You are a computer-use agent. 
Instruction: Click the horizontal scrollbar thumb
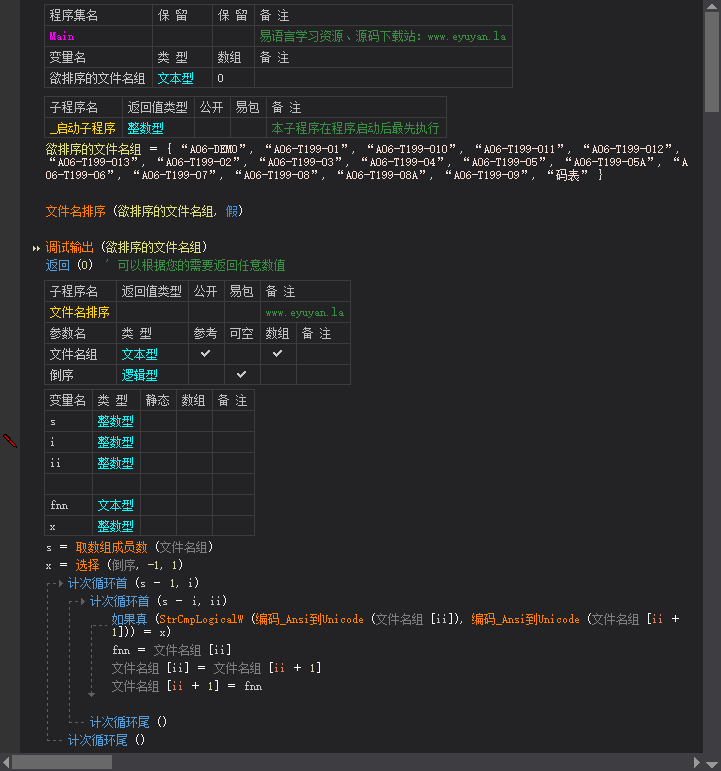point(62,763)
